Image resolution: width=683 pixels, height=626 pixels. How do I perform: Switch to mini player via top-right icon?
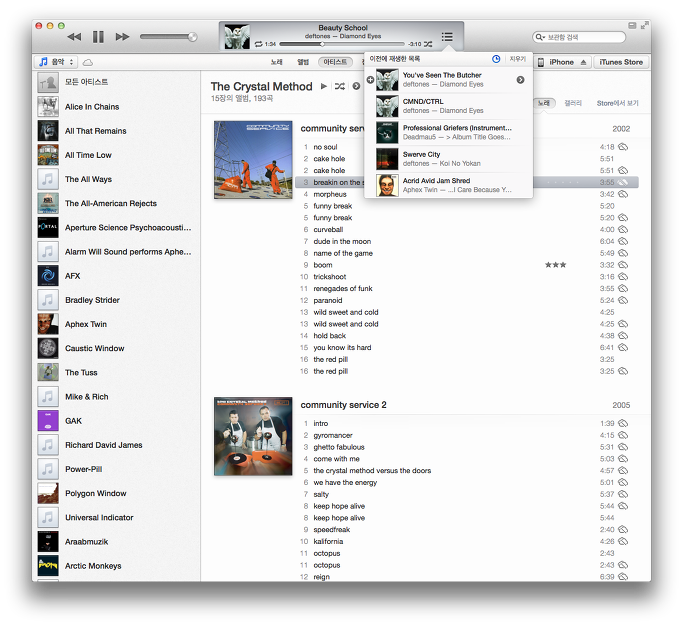(x=632, y=26)
